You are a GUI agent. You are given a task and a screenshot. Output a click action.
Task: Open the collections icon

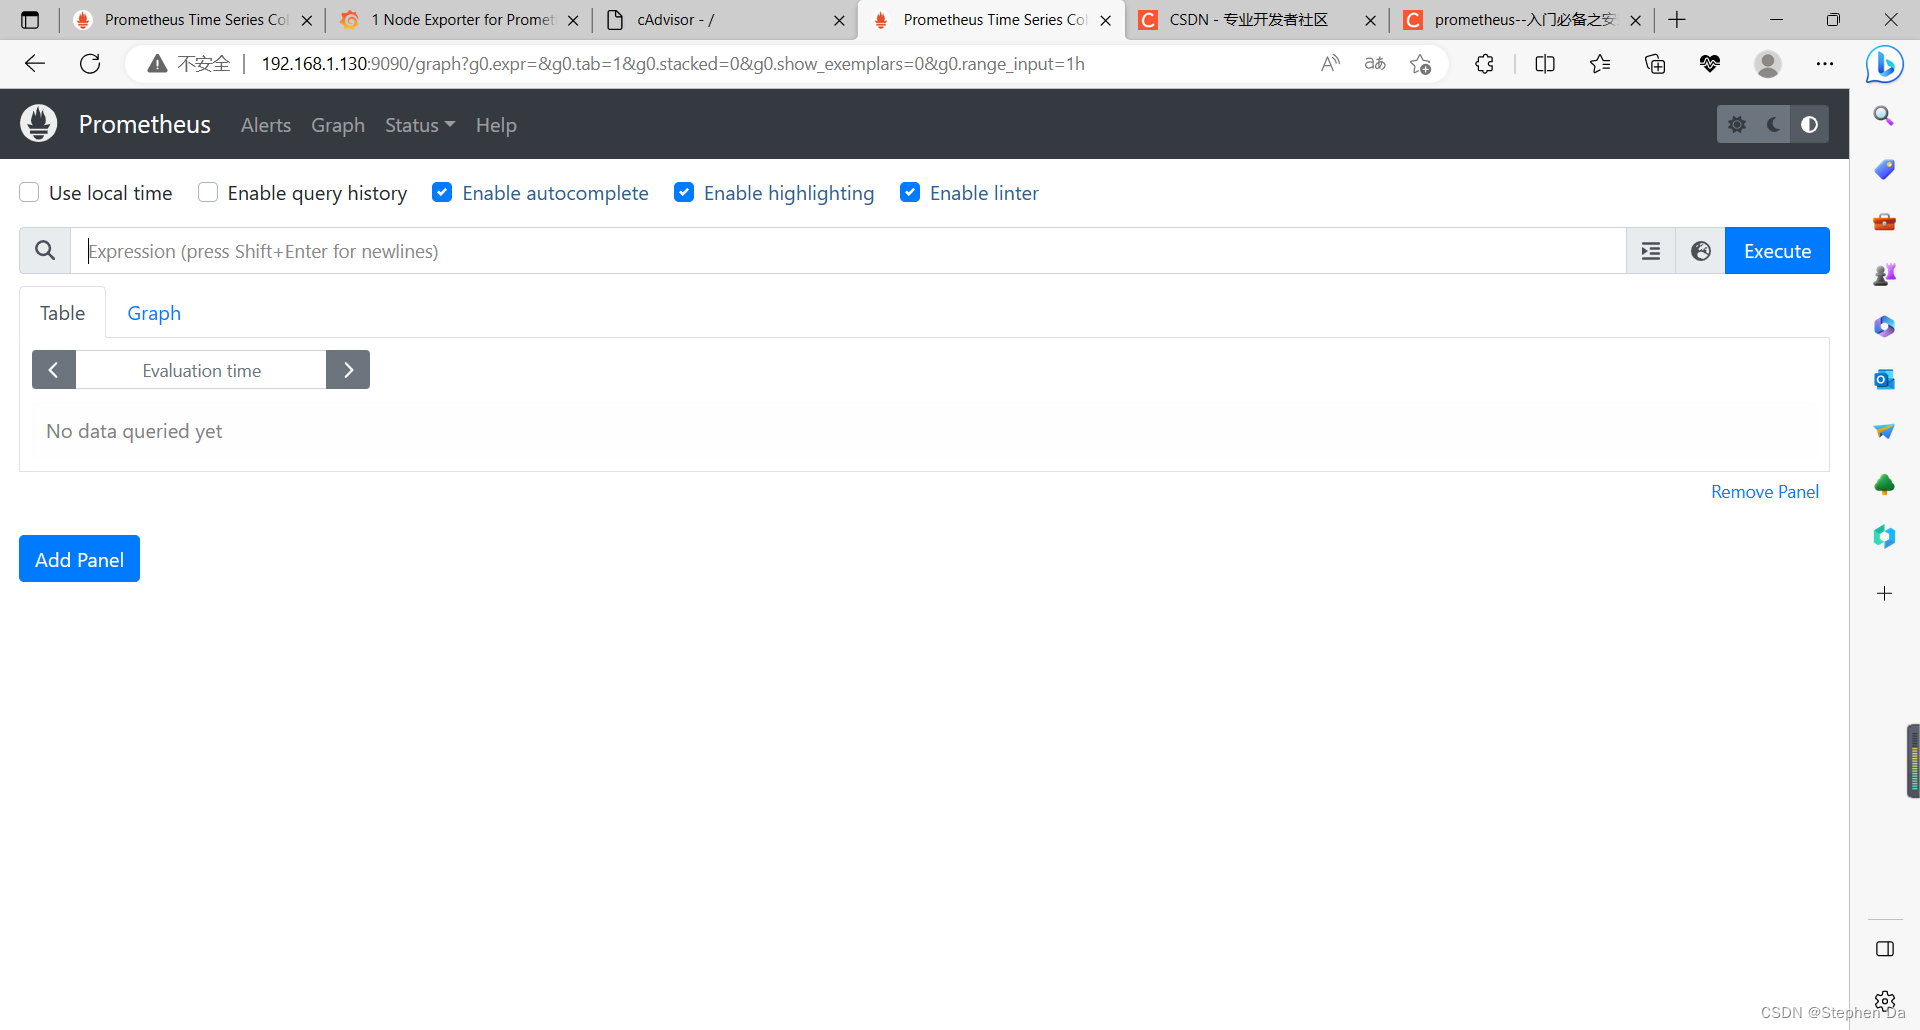[x=1655, y=64]
